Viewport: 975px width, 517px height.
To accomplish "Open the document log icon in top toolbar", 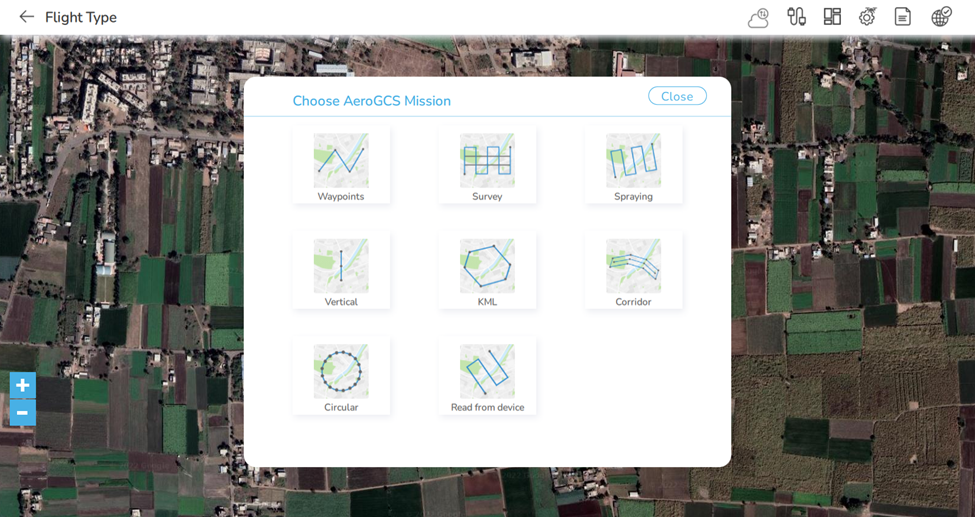I will 903,17.
